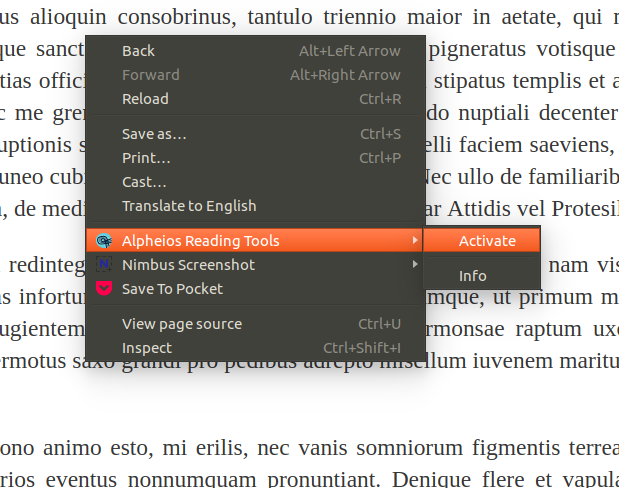Screen dimensions: 619x488
Task: Click the word "Attidis" in the text
Action: (478, 208)
